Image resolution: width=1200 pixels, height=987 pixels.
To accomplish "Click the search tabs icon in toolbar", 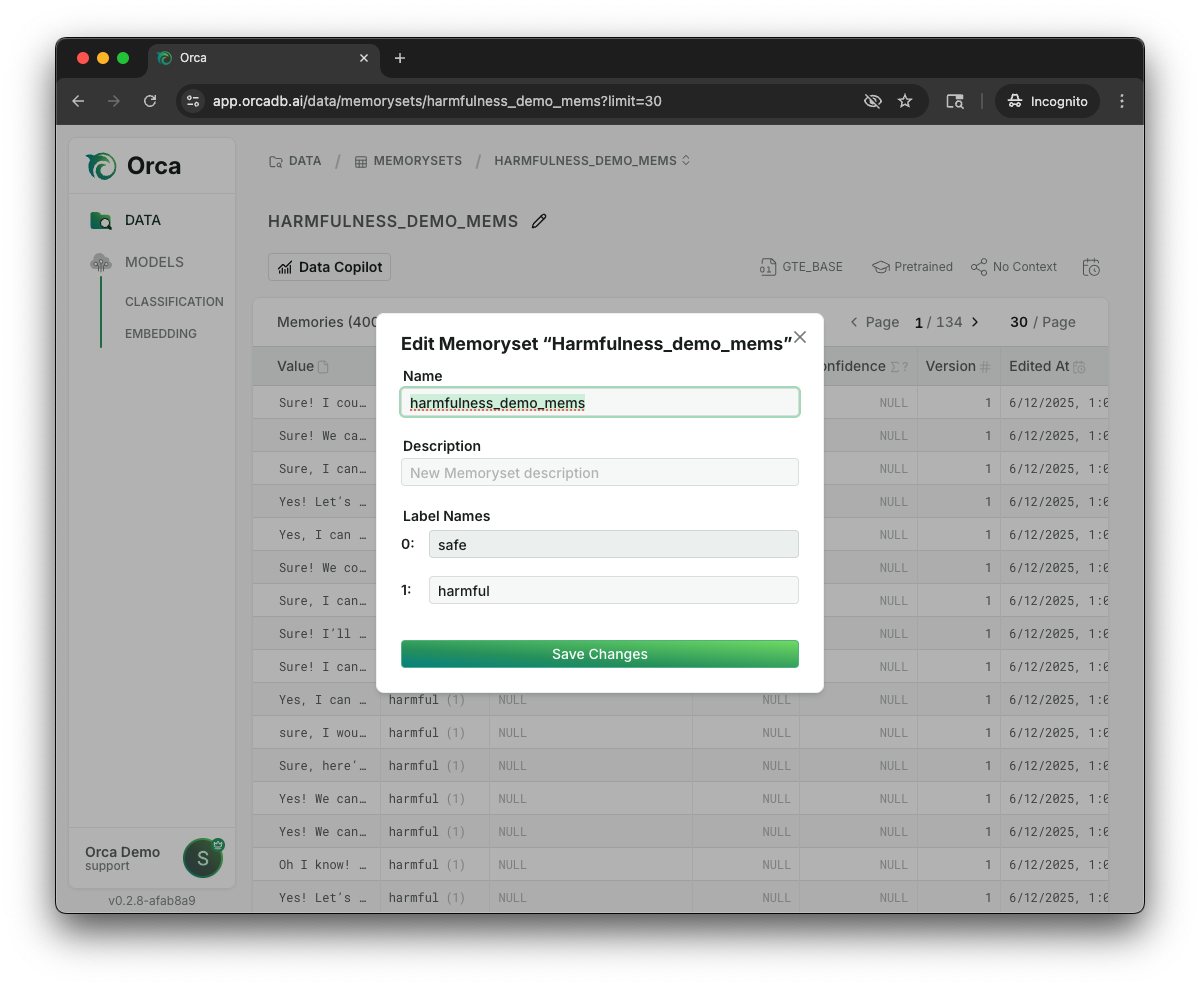I will pyautogui.click(x=955, y=101).
